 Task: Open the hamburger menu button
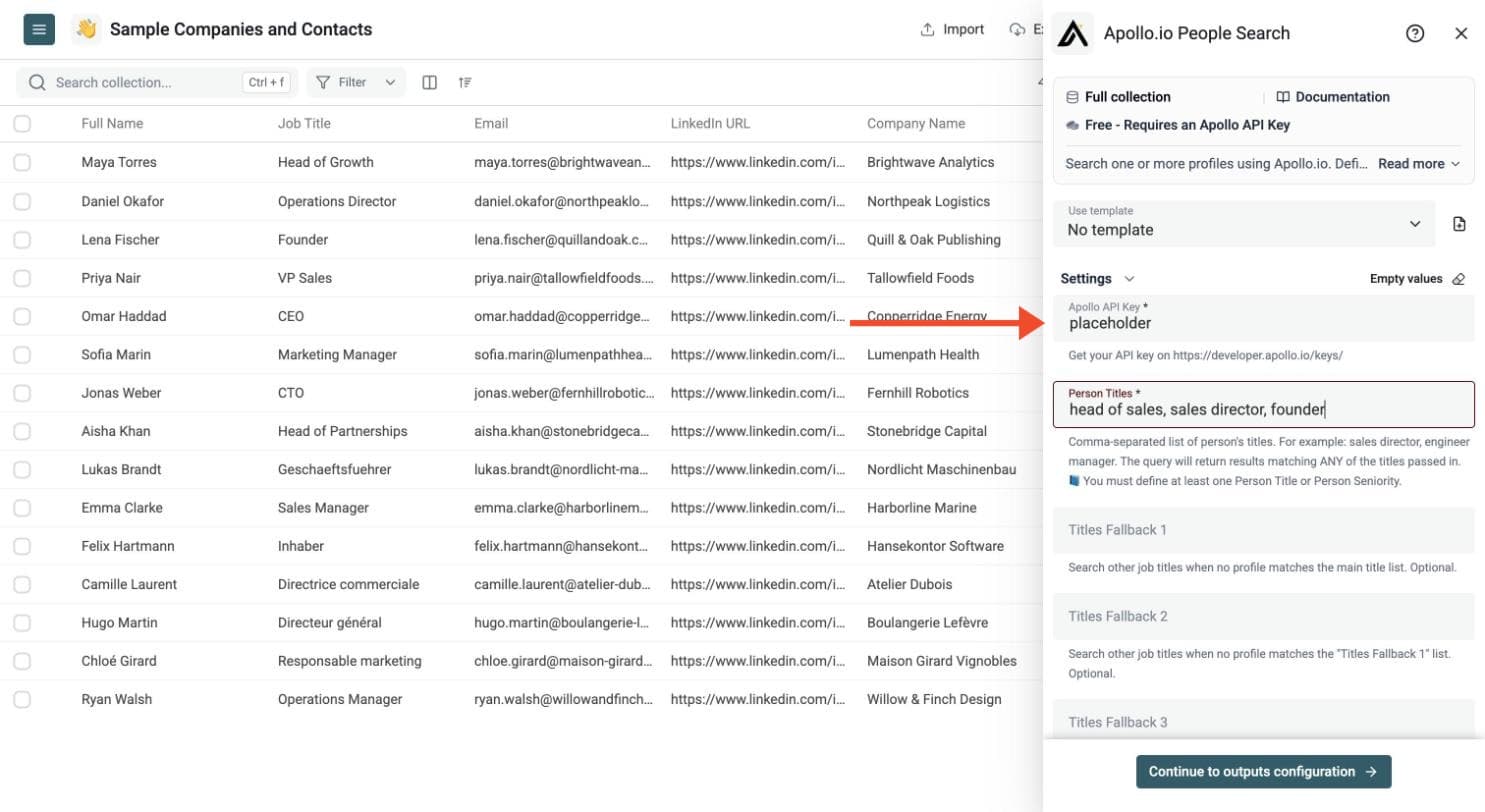(x=39, y=29)
